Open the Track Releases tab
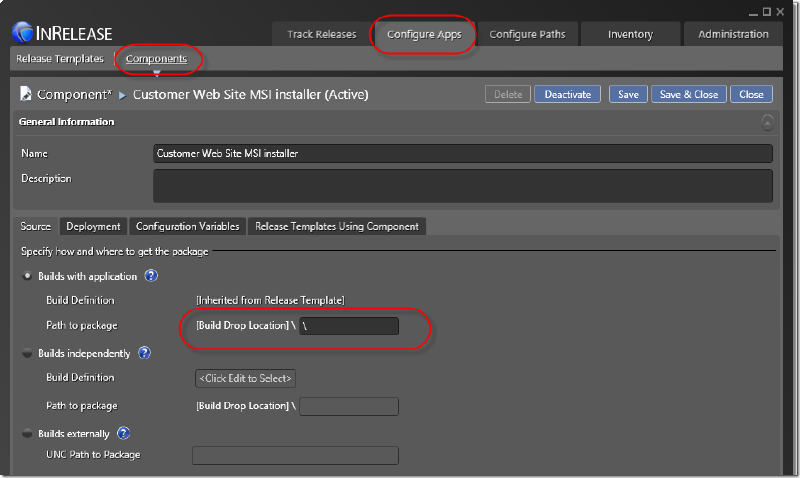Viewport: 800px width, 478px height. click(321, 34)
